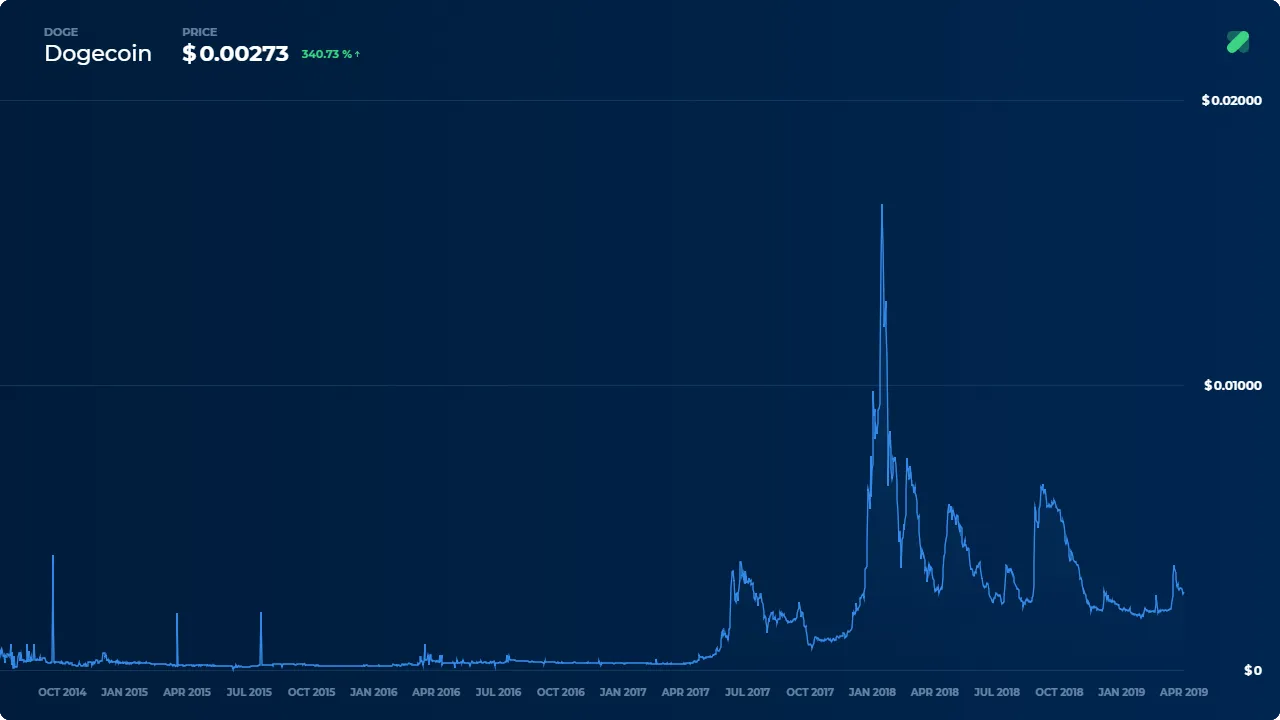Viewport: 1280px width, 720px height.
Task: Click the PRICE label
Action: point(200,32)
